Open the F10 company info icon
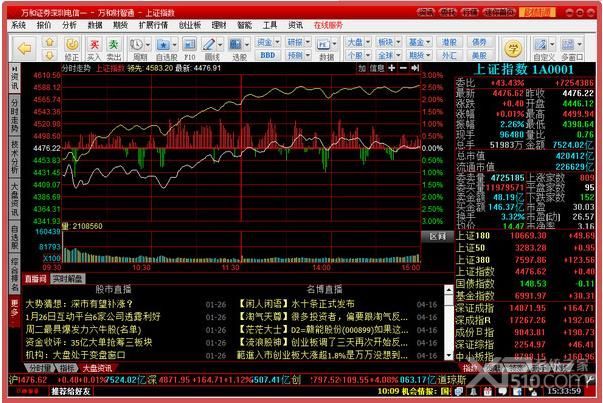603x403 pixels. click(x=189, y=45)
